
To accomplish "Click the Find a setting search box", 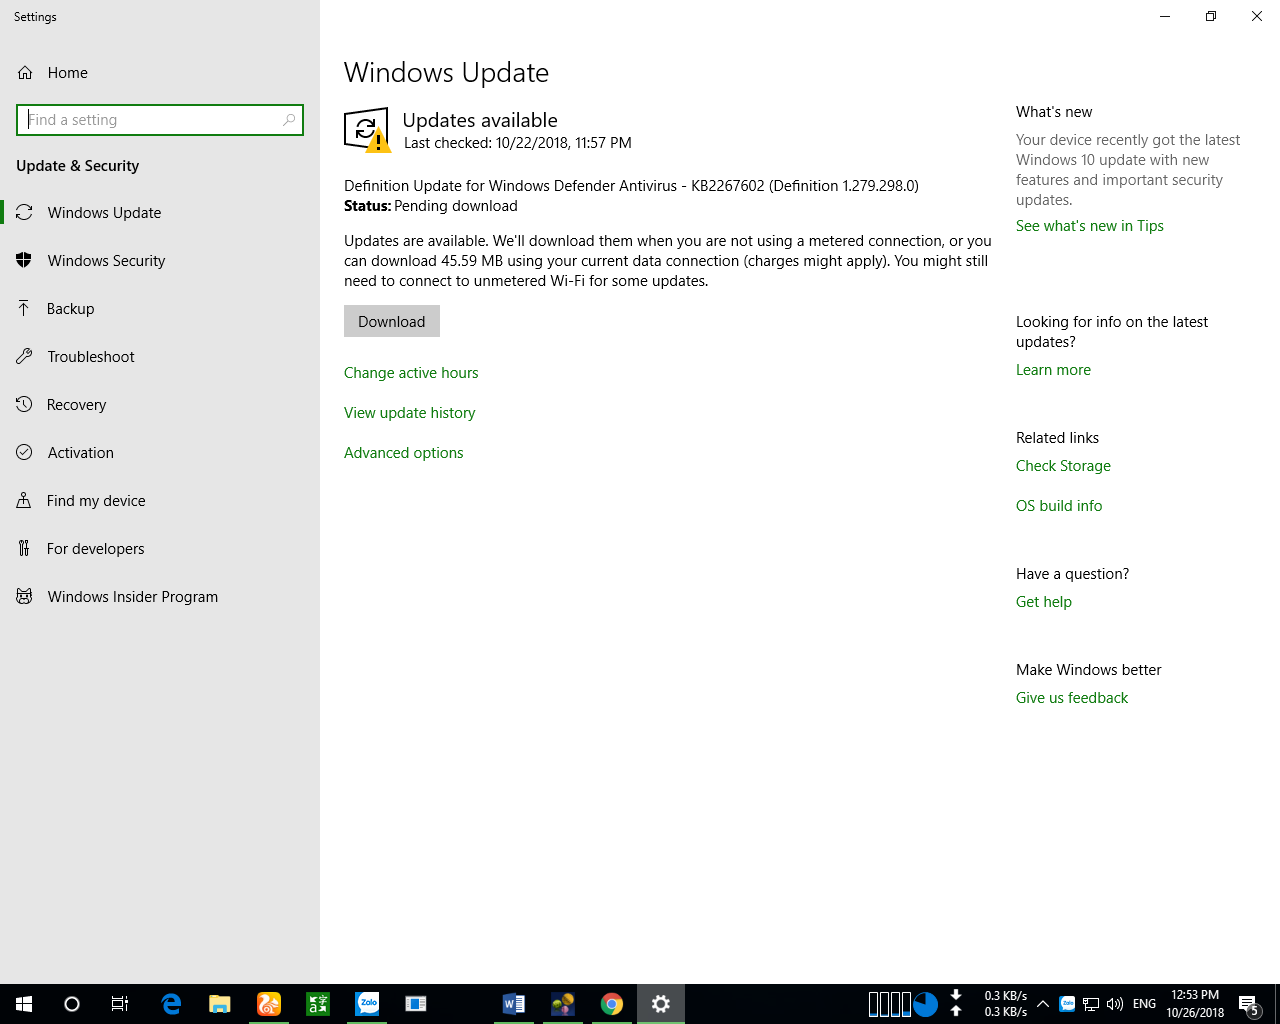I will [160, 120].
